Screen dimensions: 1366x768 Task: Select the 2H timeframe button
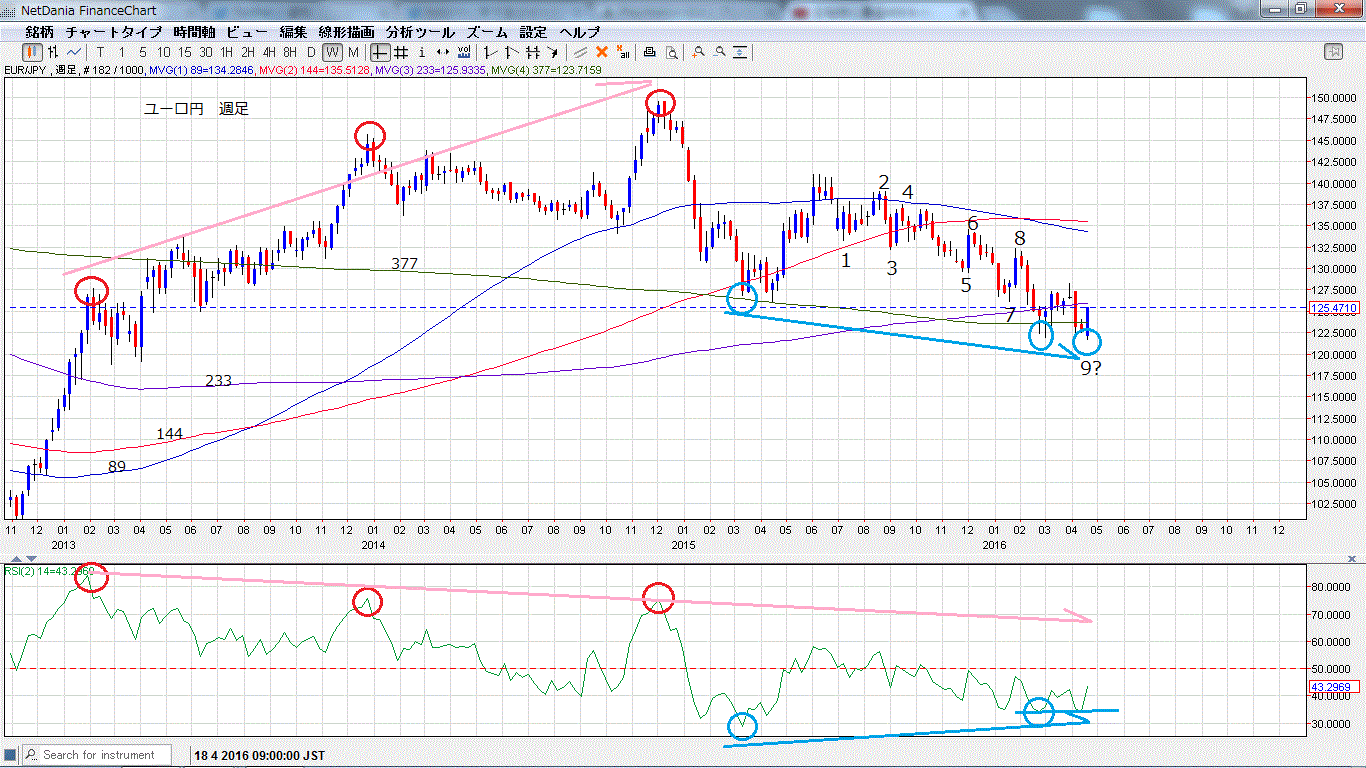[247, 51]
